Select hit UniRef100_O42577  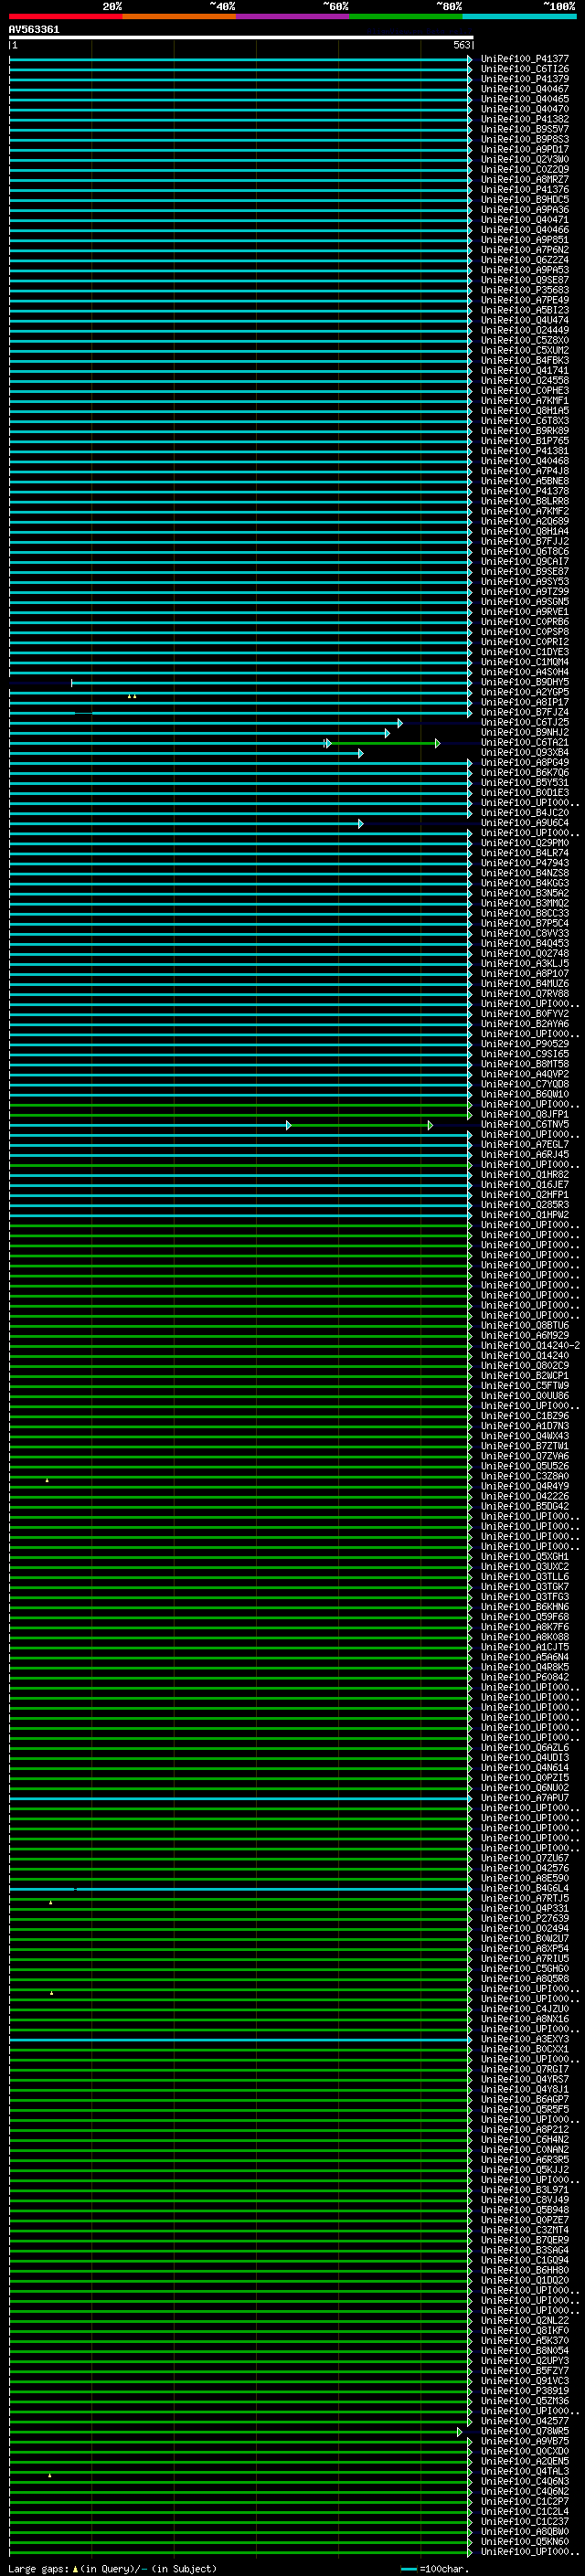point(524,2420)
